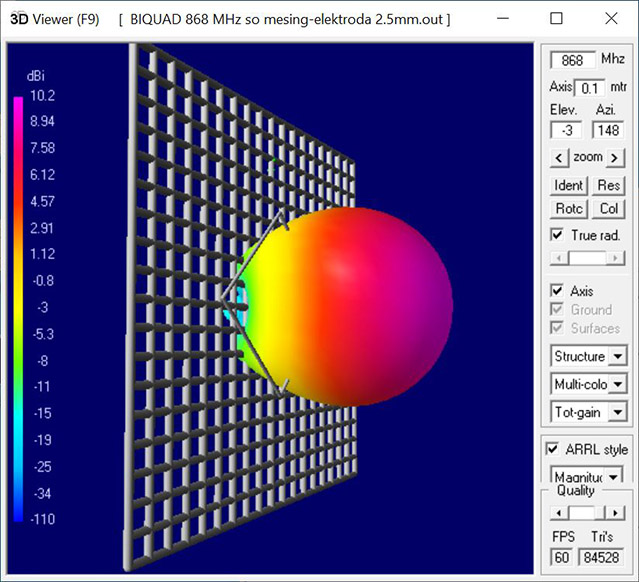Uncheck the Axis checkbox
The height and width of the screenshot is (582, 639).
558,291
